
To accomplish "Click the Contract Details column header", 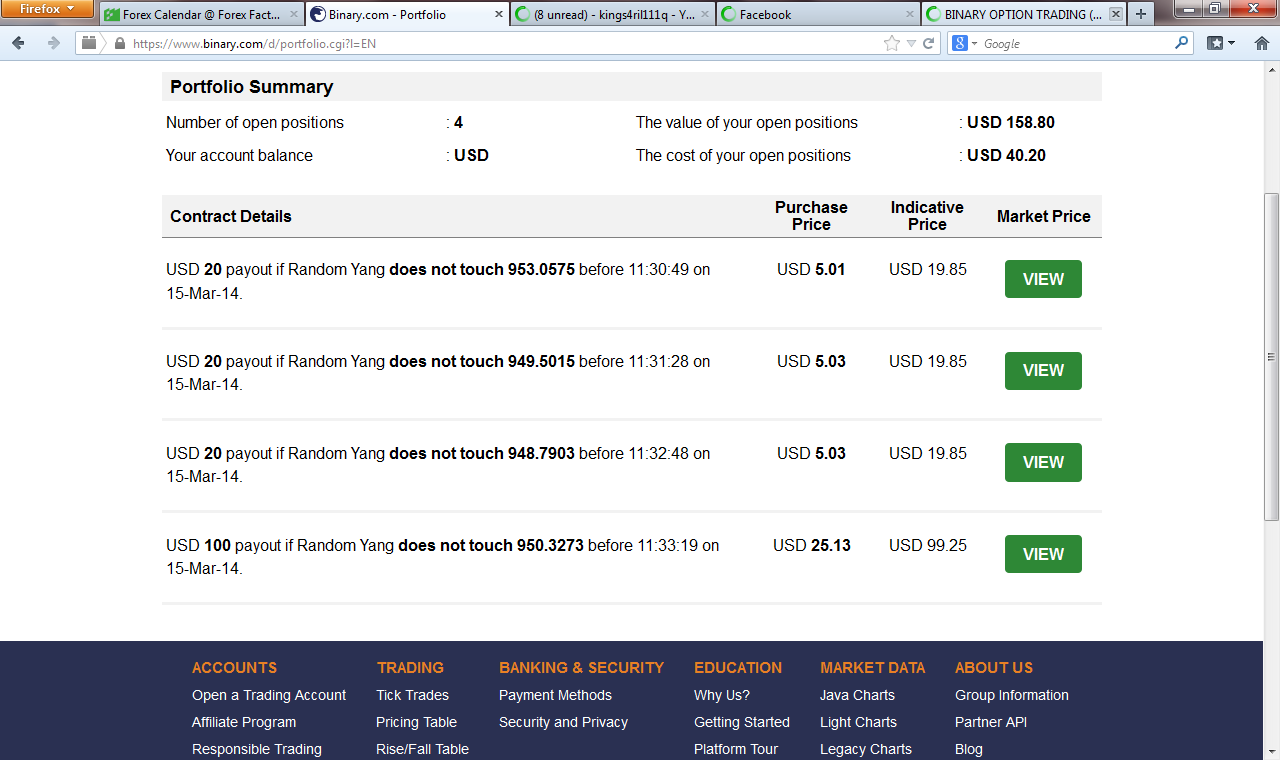I will tap(231, 216).
